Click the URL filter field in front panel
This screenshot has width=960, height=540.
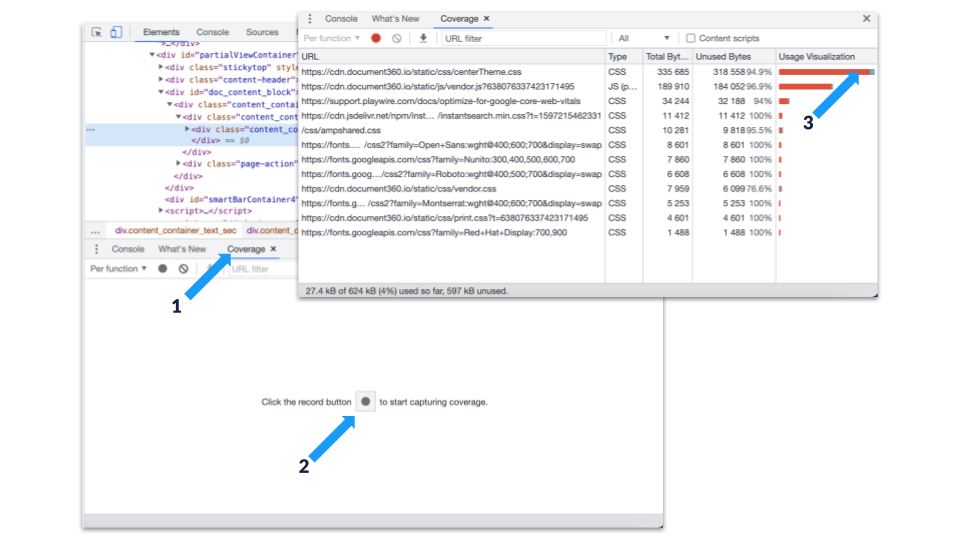(x=523, y=38)
